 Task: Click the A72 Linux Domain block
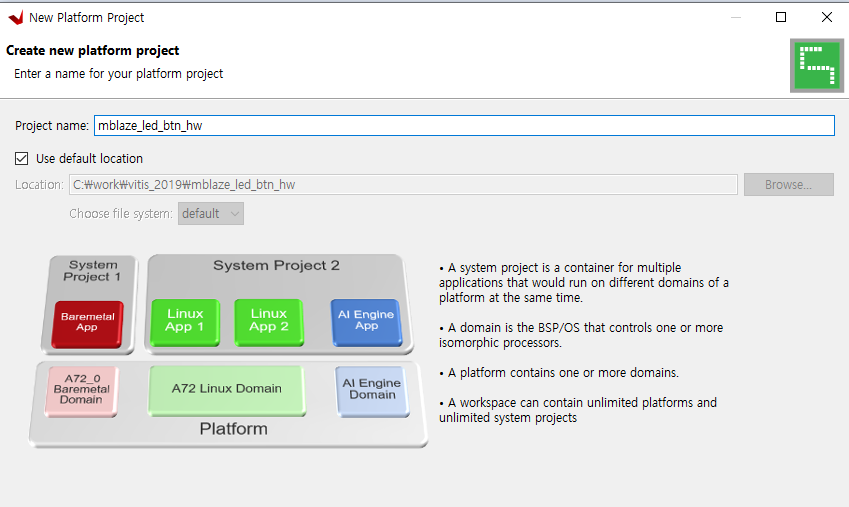tap(227, 390)
